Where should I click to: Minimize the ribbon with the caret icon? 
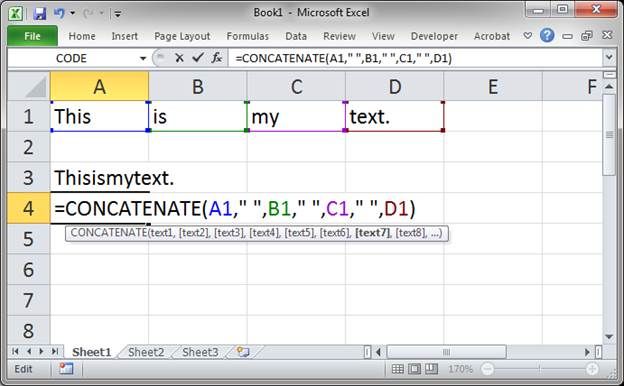(x=528, y=36)
